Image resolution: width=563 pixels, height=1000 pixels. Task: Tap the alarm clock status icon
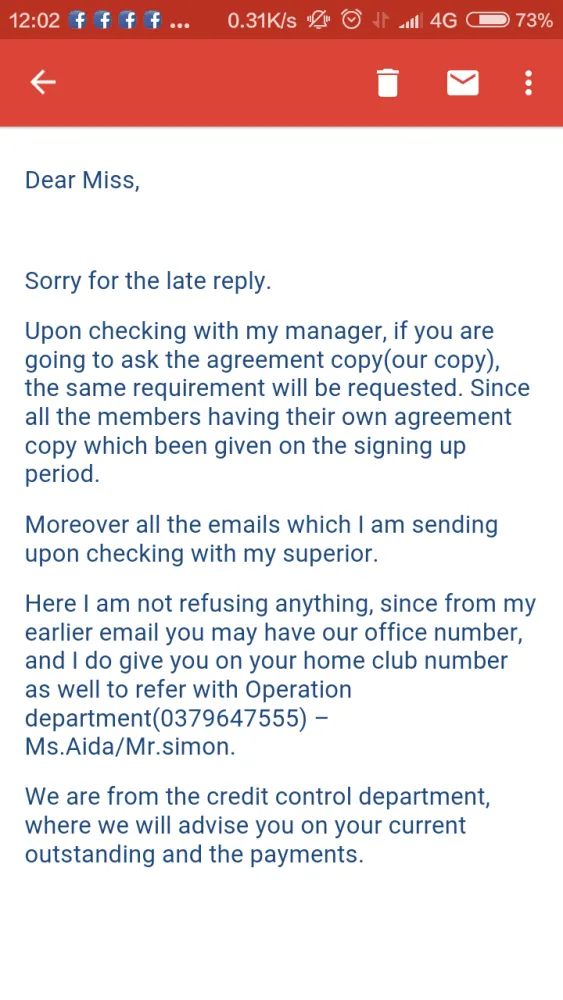pos(351,20)
